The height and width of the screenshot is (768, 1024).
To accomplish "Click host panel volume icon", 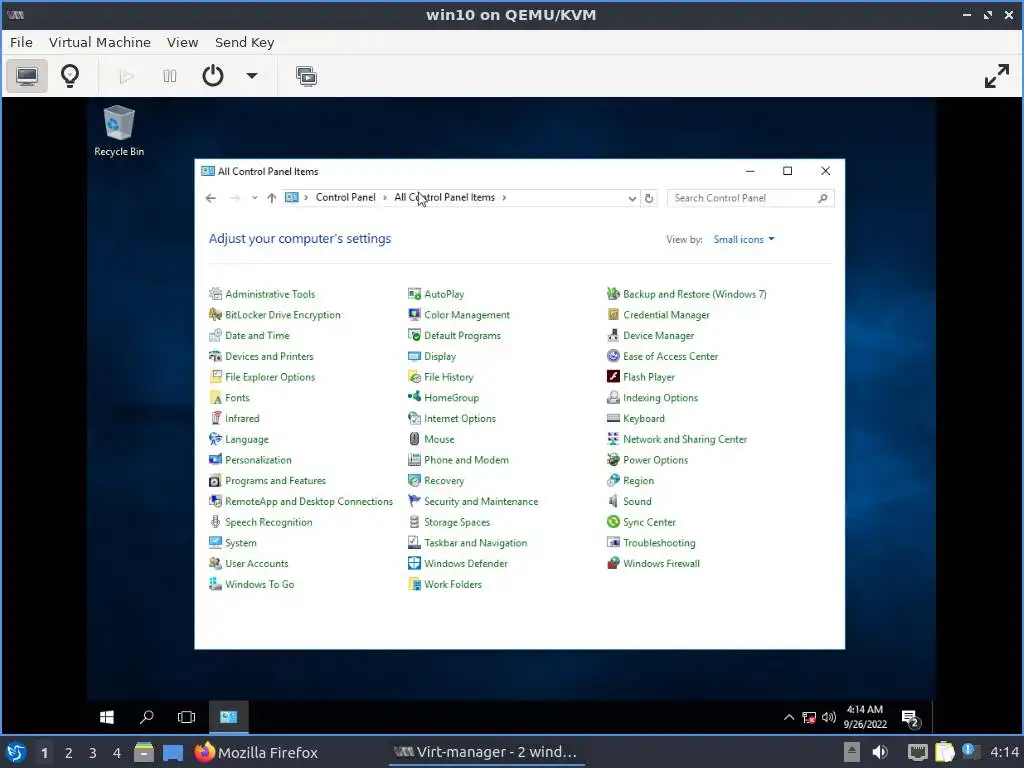I will tap(880, 752).
